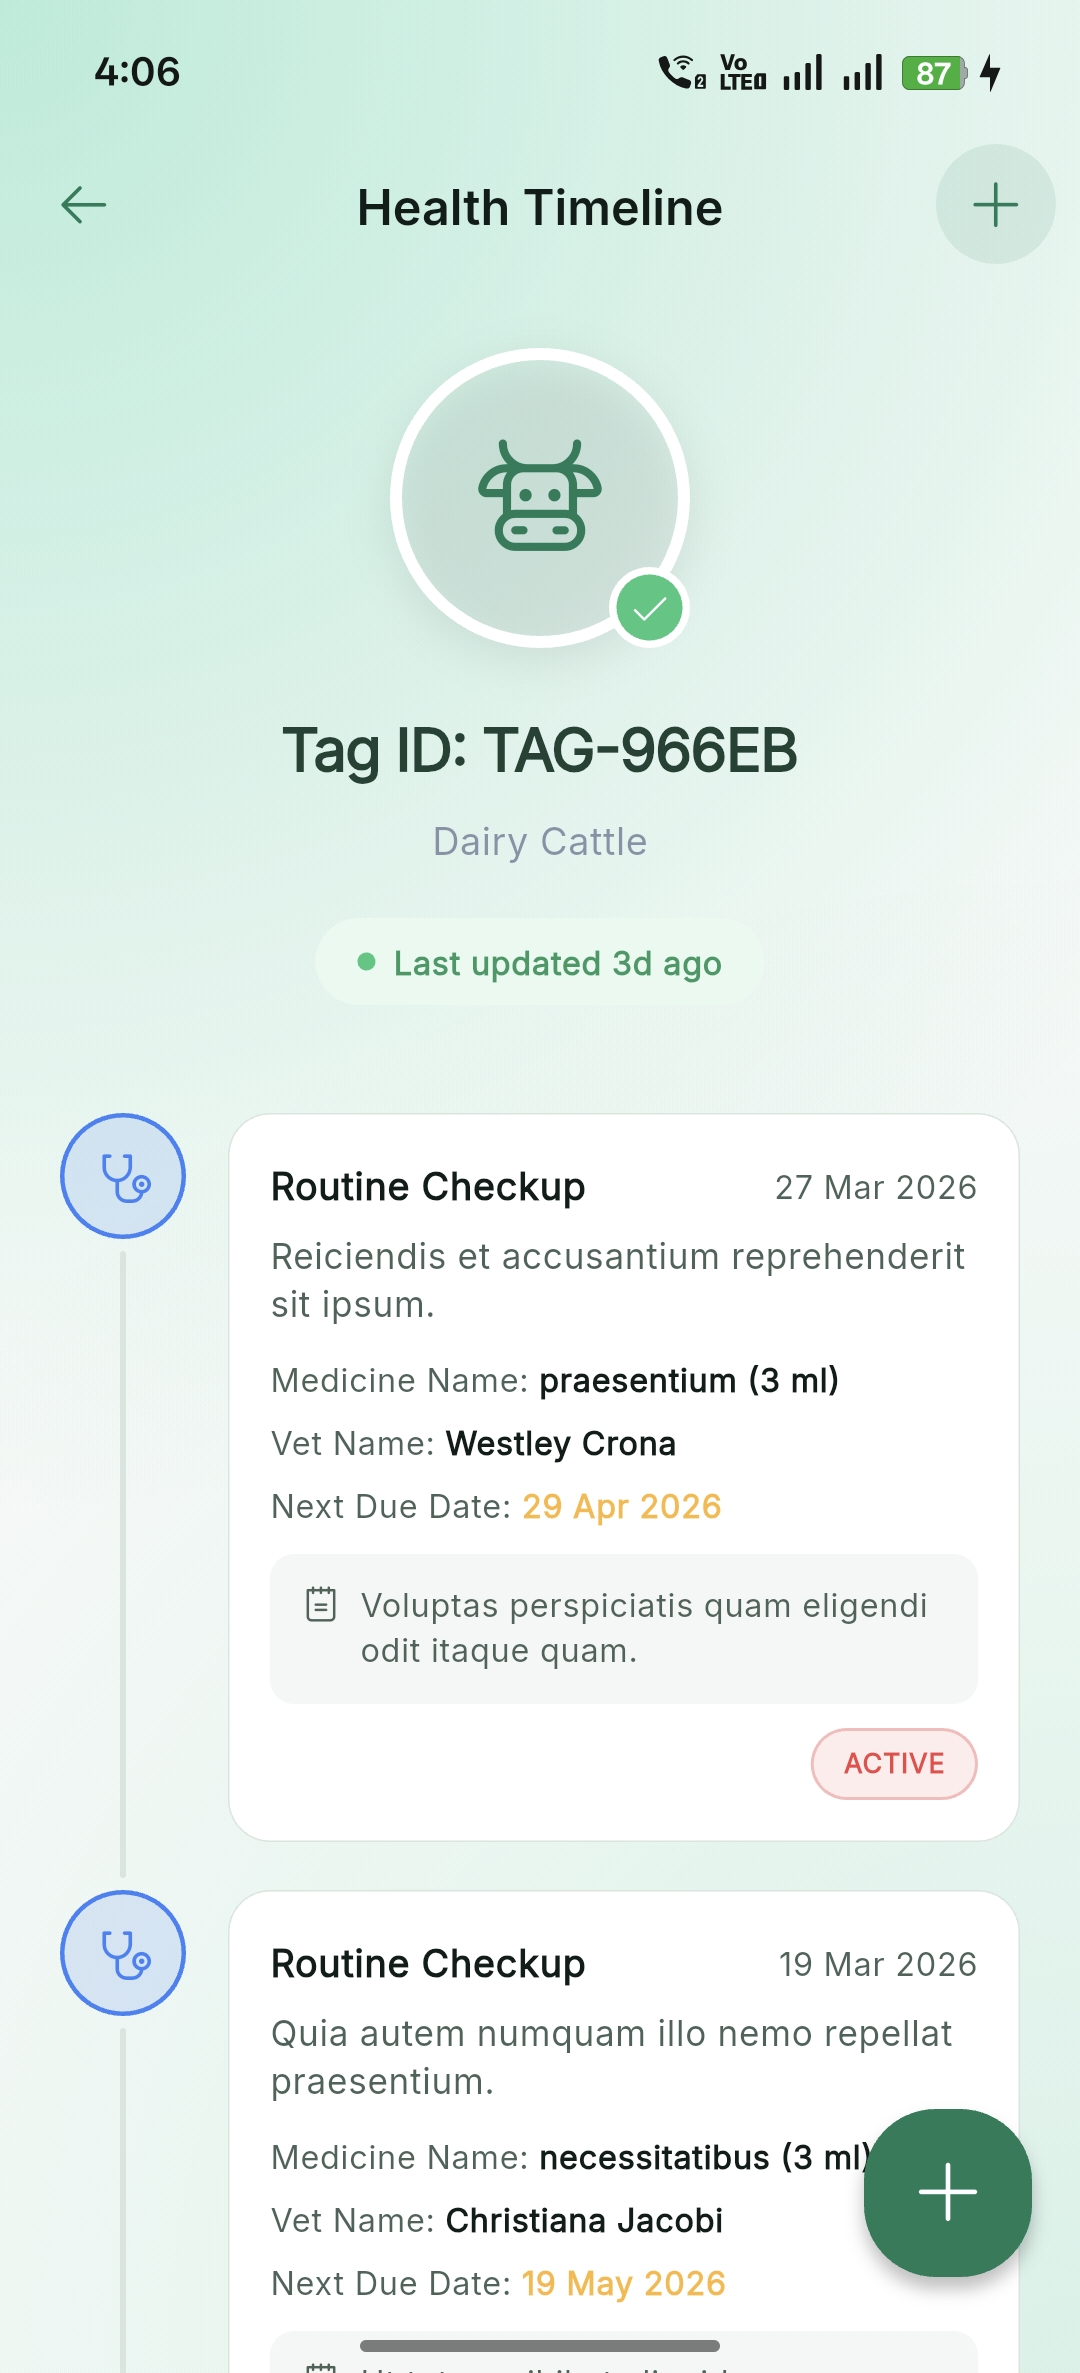Tap the battery indicator in status bar
Viewport: 1080px width, 2373px height.
[933, 73]
